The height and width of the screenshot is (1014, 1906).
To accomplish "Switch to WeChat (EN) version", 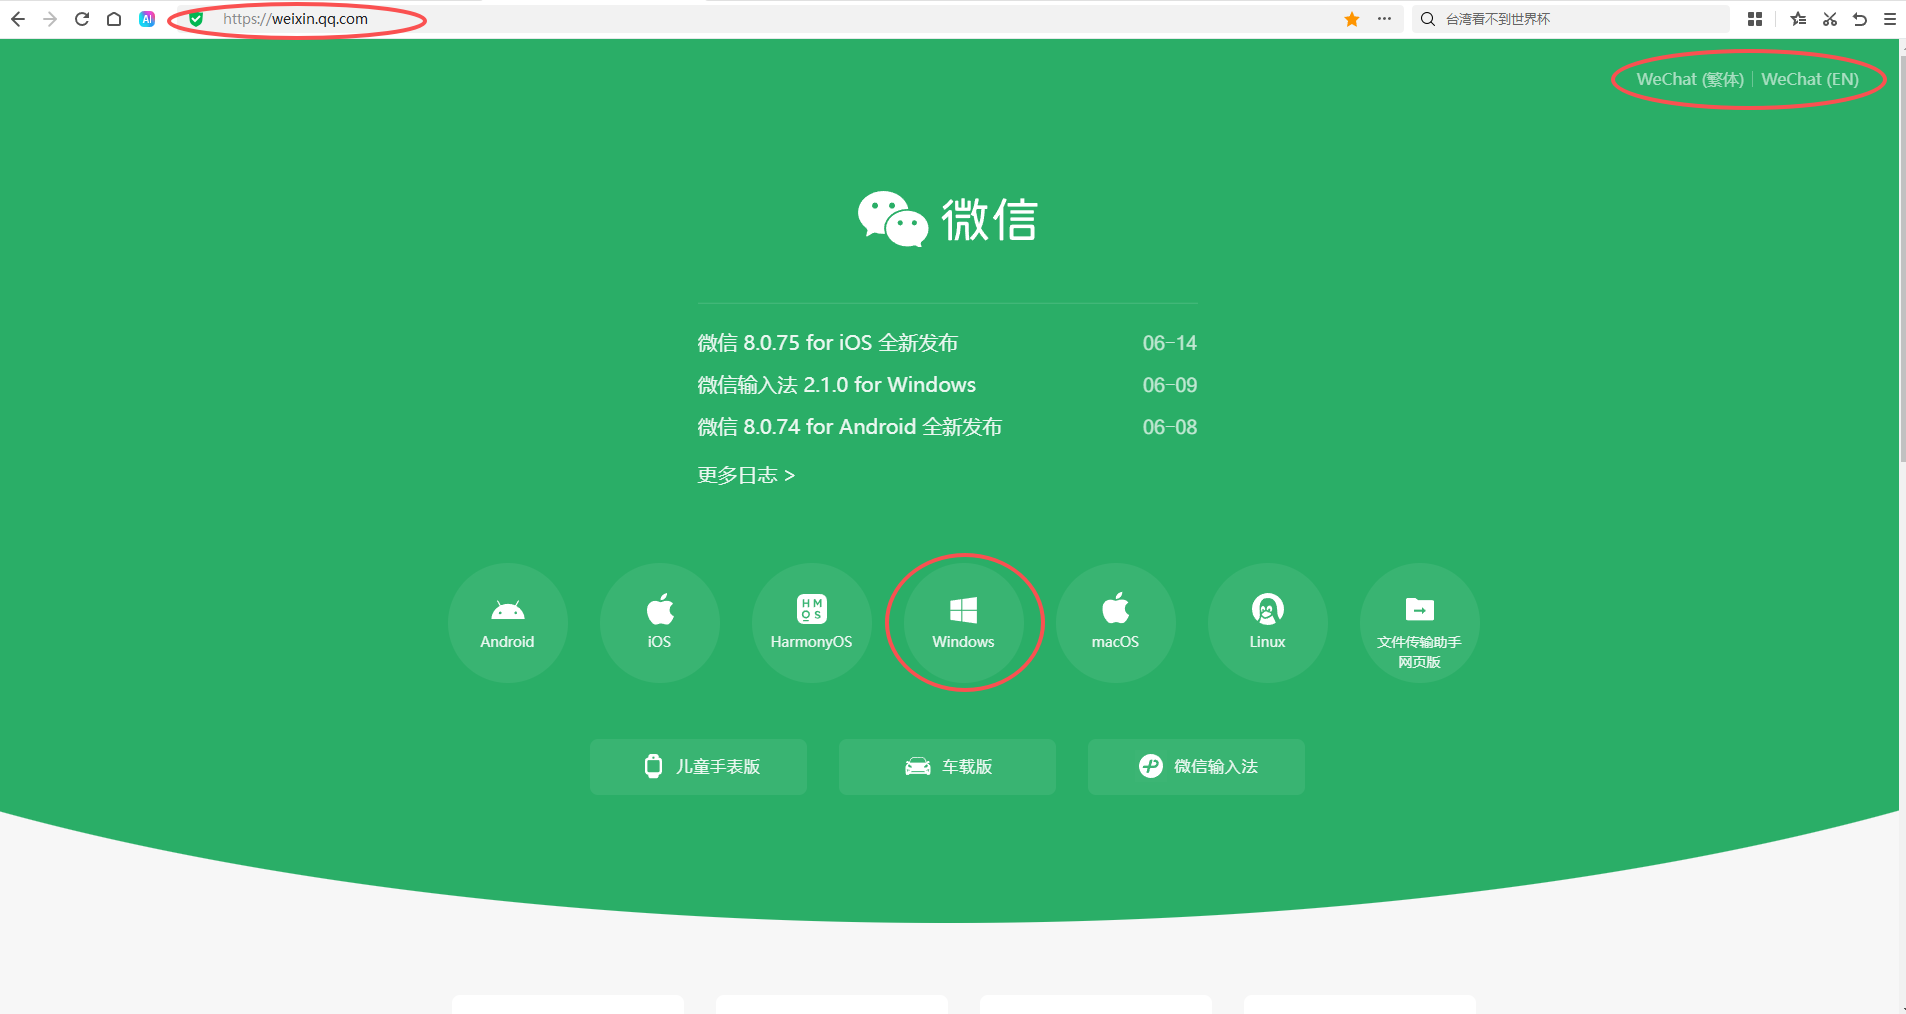I will point(1810,79).
